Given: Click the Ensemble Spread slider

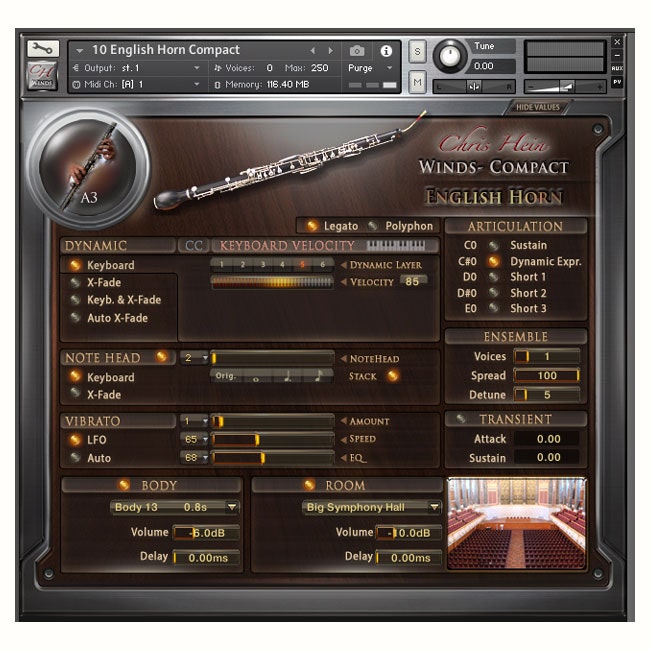Looking at the screenshot, I should point(546,376).
